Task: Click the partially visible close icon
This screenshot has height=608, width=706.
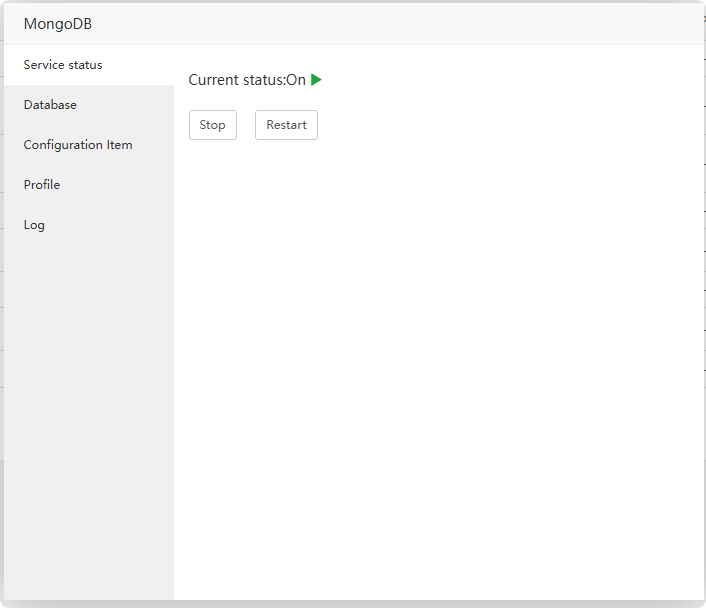Action: coord(703,18)
